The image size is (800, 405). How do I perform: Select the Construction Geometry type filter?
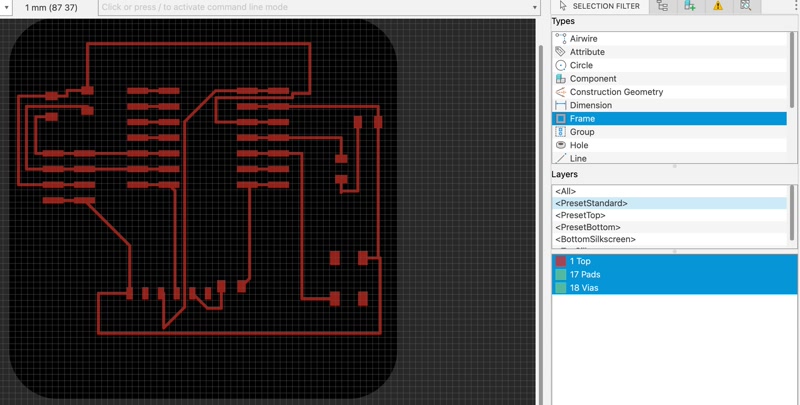pyautogui.click(x=669, y=92)
